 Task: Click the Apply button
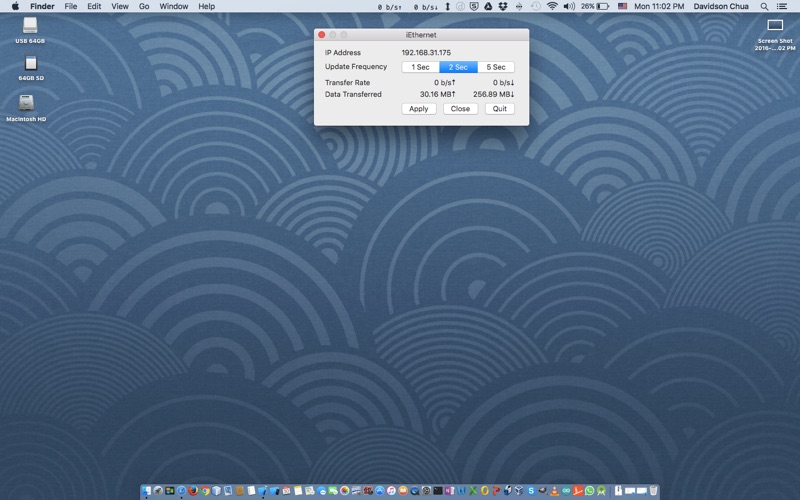pyautogui.click(x=419, y=109)
